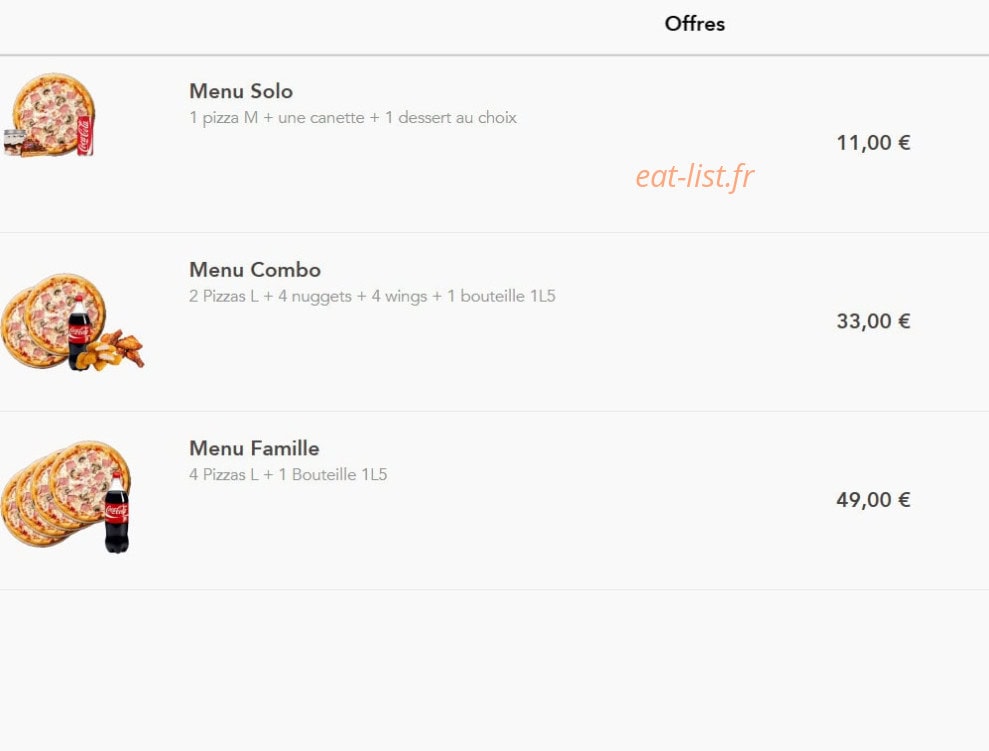Click the Menu Famille pizzas image
The image size is (989, 751).
click(66, 497)
